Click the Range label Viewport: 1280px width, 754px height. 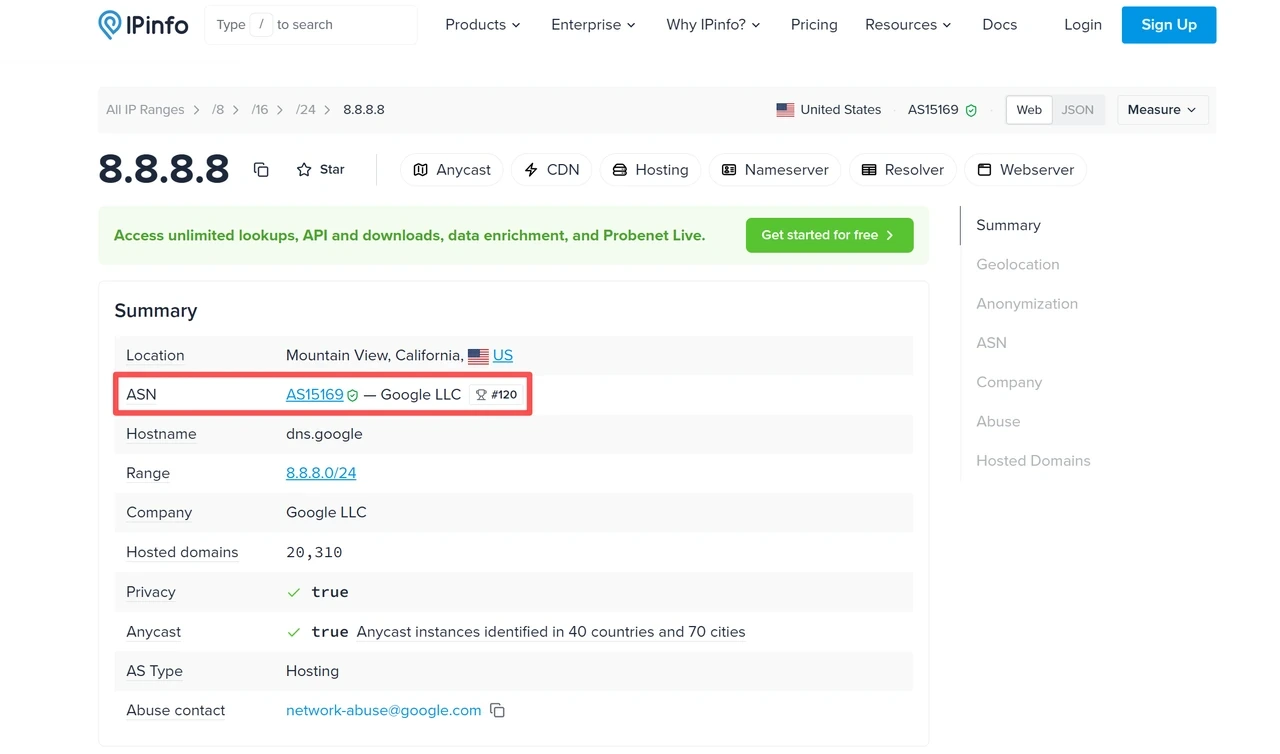click(148, 473)
